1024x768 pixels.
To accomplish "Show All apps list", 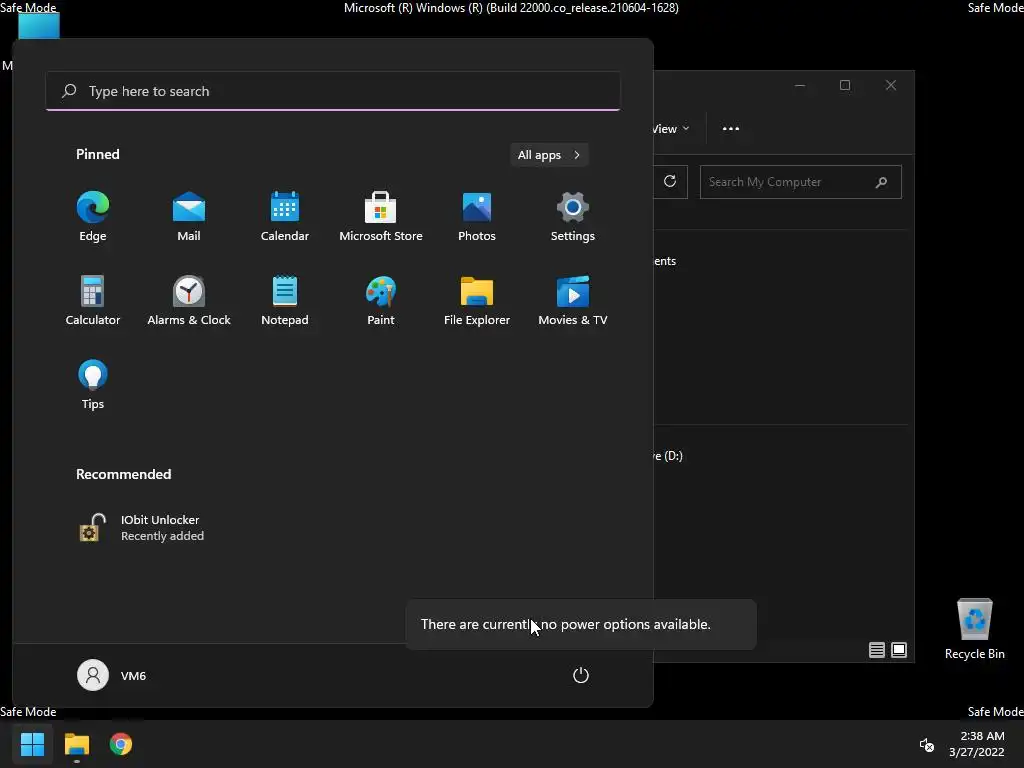I will point(549,155).
